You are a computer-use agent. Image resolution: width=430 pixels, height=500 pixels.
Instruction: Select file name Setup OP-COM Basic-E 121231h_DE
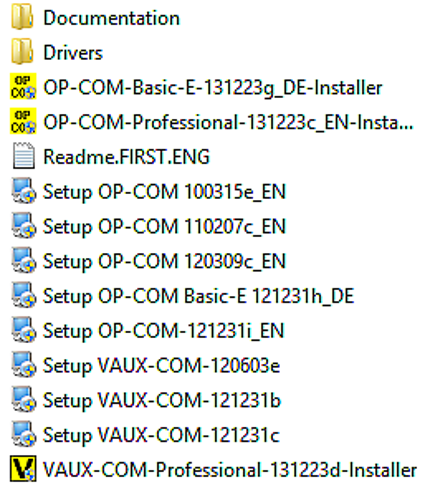(199, 296)
